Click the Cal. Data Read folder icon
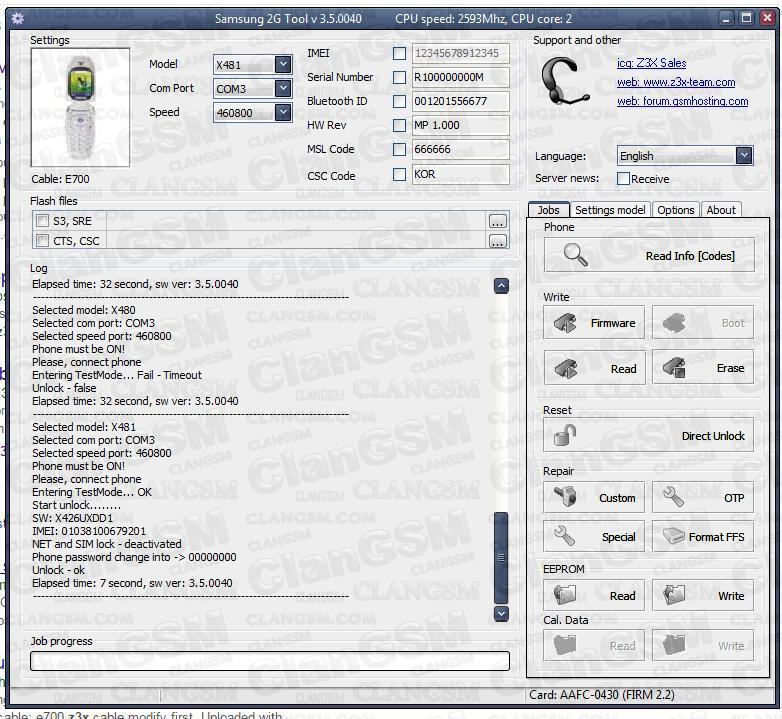The image size is (782, 719). [565, 645]
